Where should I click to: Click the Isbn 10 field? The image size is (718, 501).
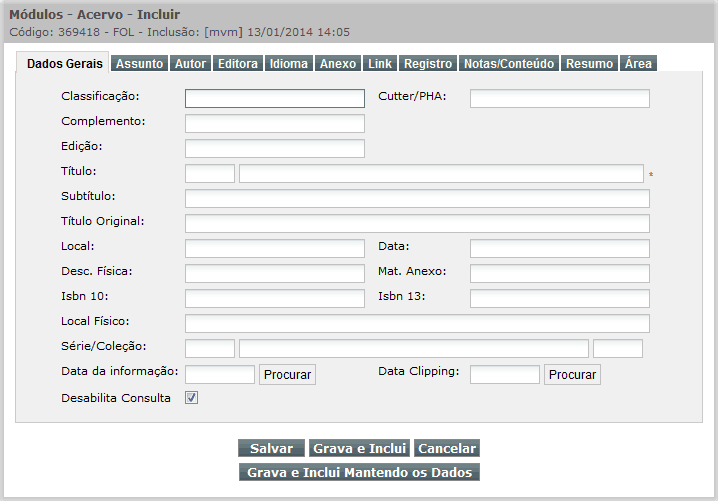(275, 299)
